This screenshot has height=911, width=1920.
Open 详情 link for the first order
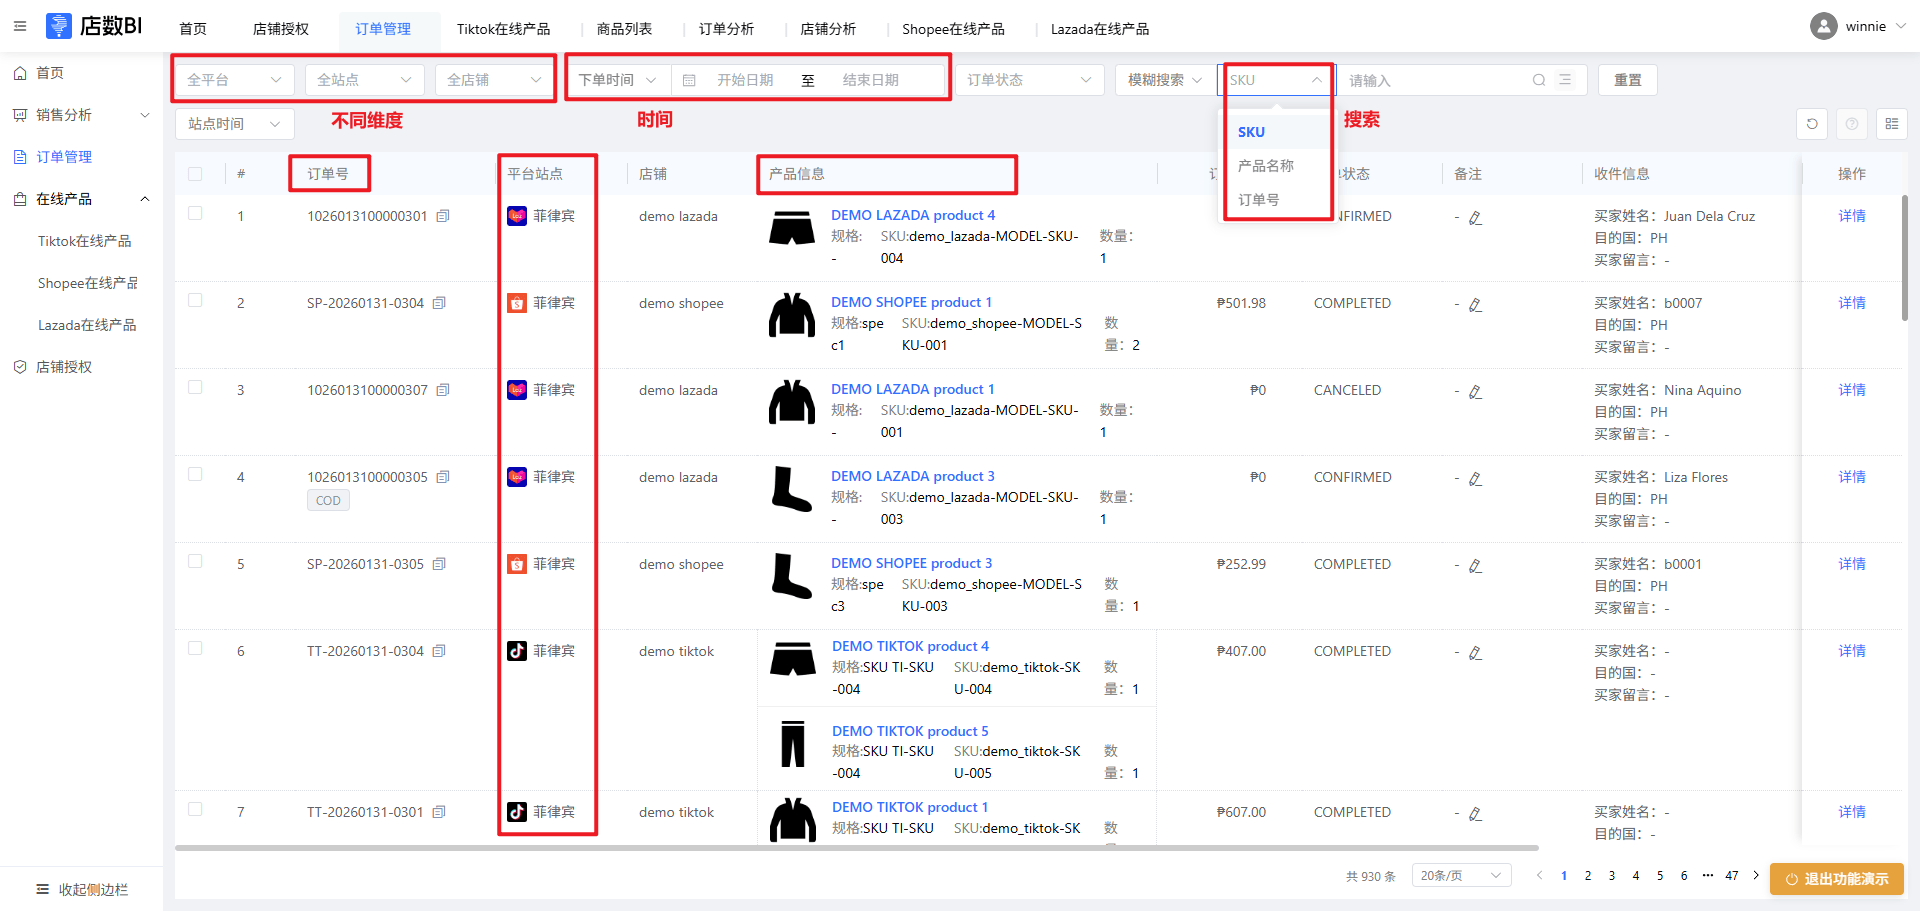click(1851, 216)
